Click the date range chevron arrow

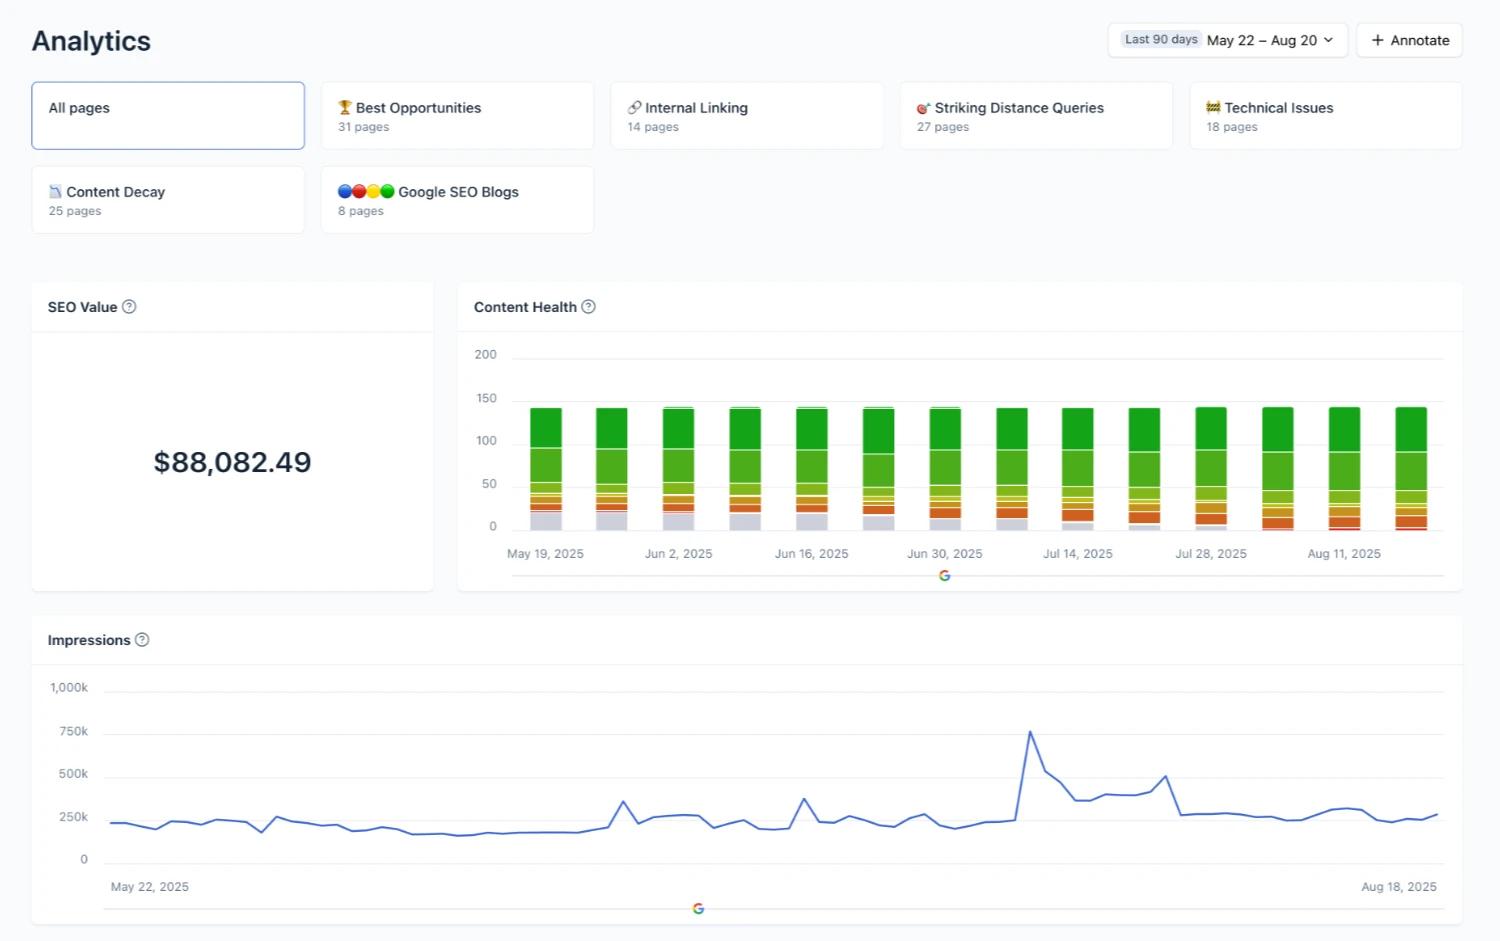tap(1328, 40)
